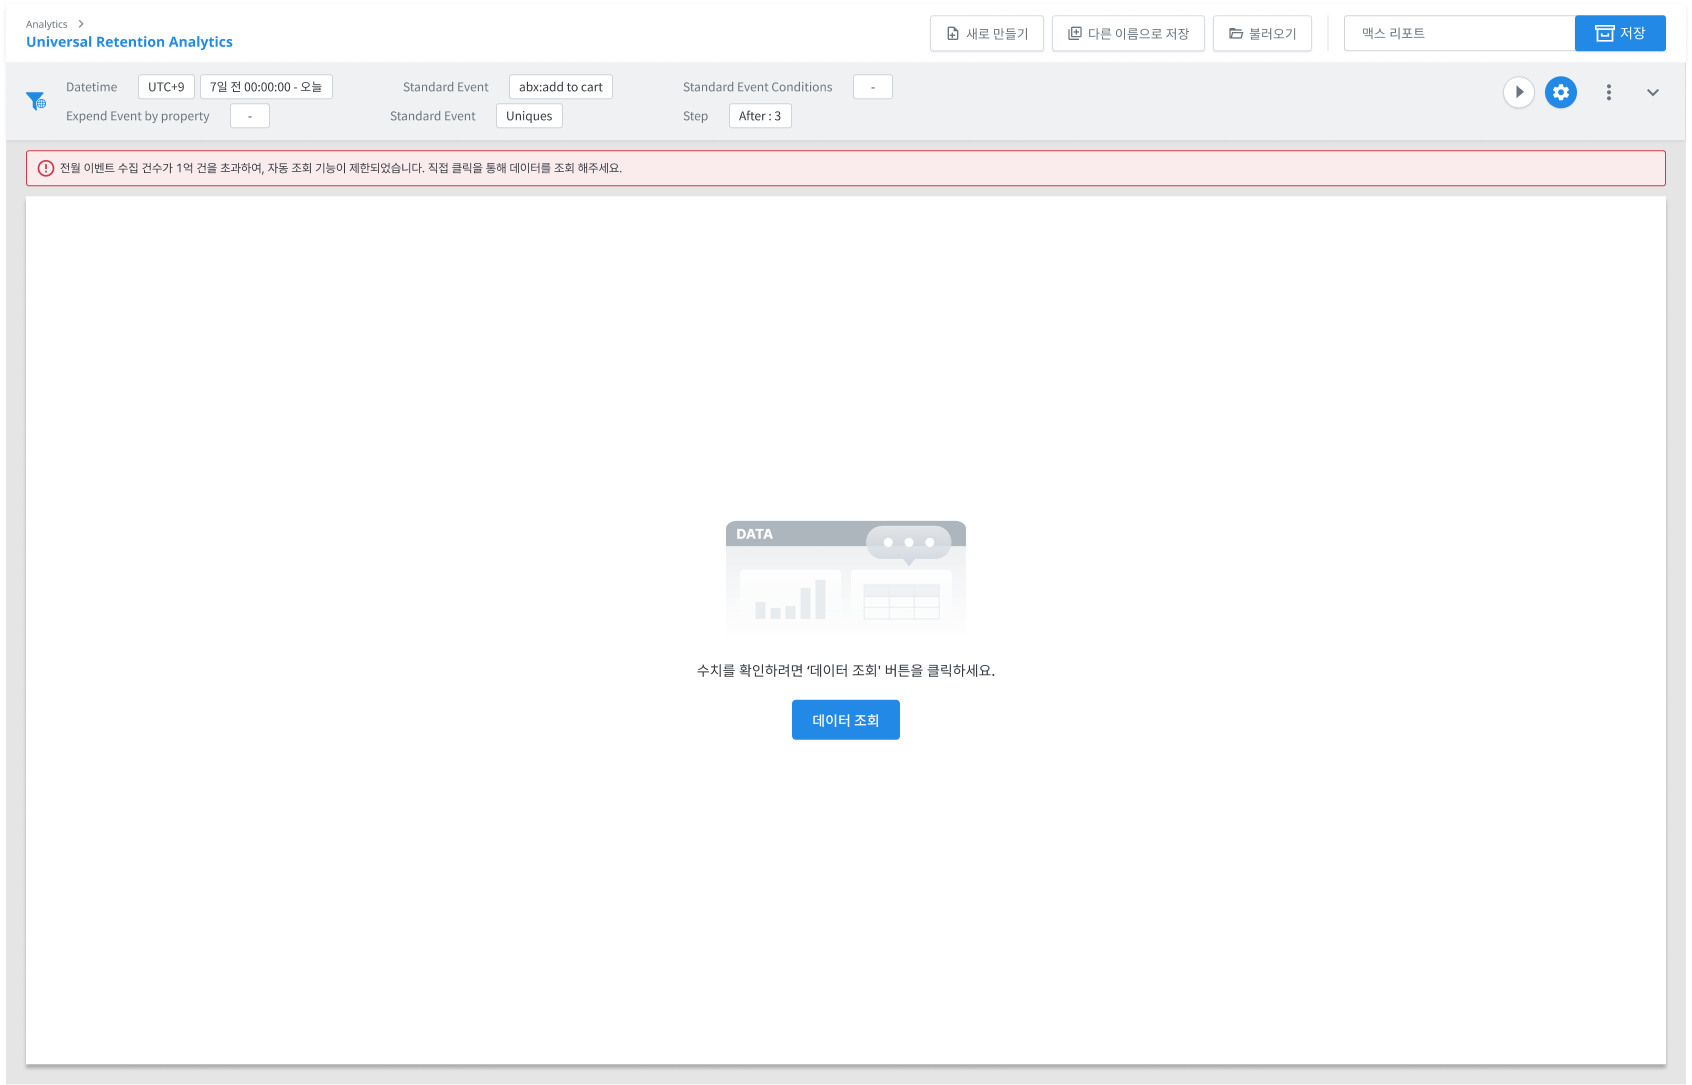This screenshot has height=1085, width=1692.
Task: Open the UTC+9 timezone dropdown
Action: click(166, 87)
